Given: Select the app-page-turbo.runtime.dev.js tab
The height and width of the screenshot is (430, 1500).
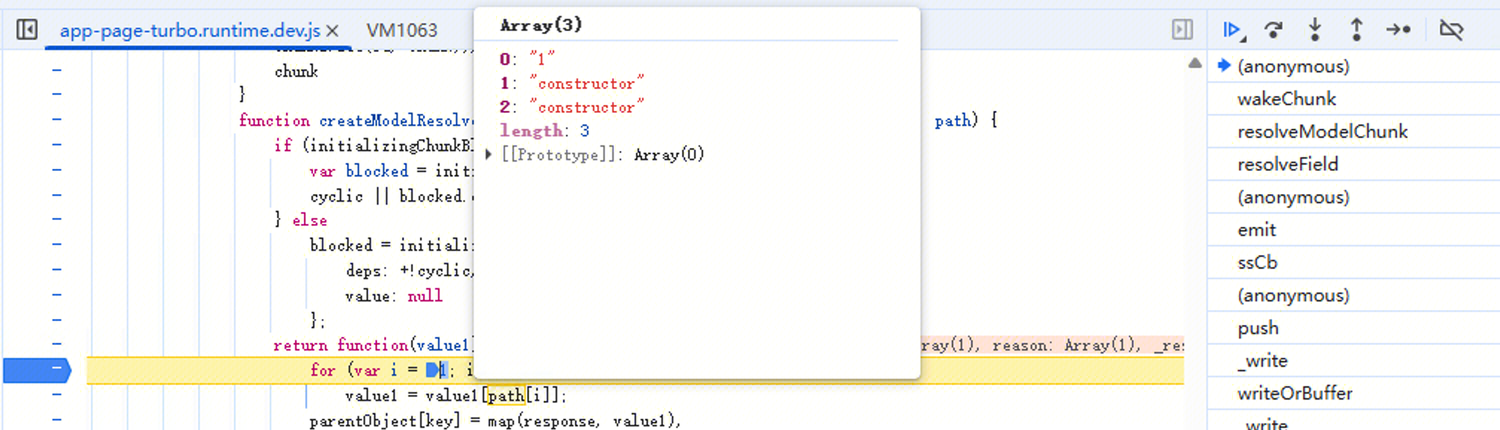Looking at the screenshot, I should (189, 31).
